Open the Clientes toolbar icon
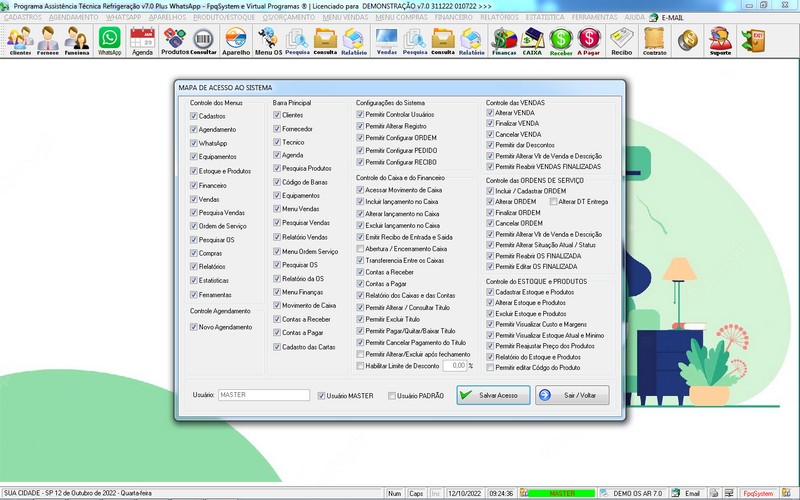The image size is (800, 500). click(x=20, y=41)
